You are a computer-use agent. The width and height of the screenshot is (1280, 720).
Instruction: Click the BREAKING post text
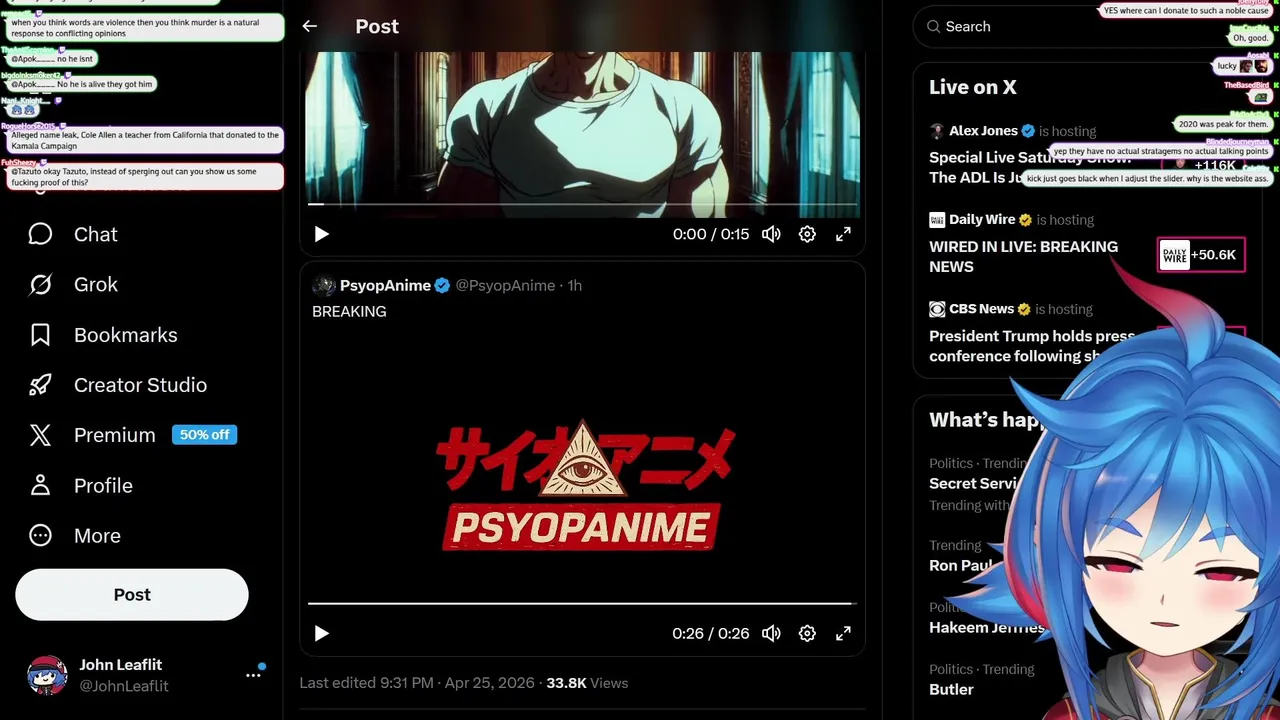349,311
